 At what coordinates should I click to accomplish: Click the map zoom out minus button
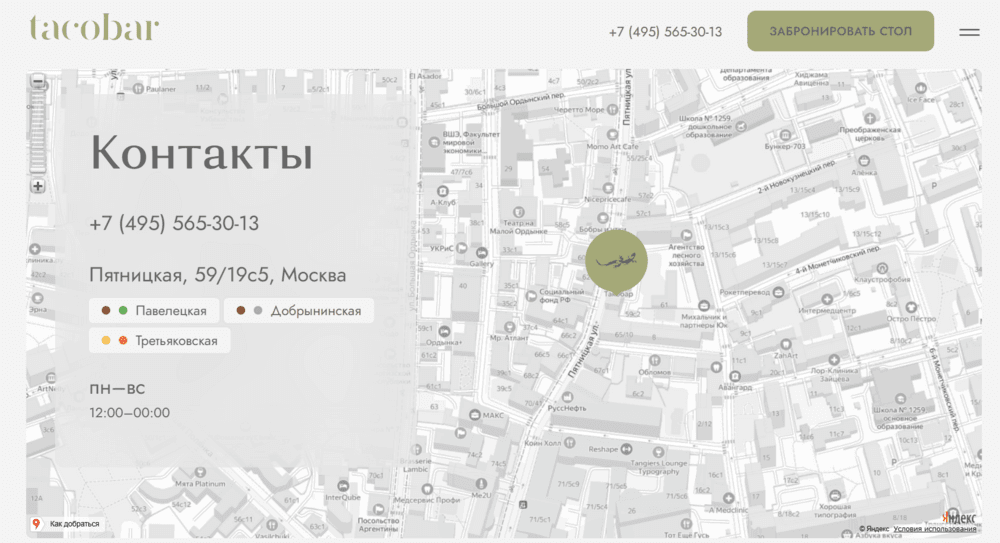click(x=38, y=81)
